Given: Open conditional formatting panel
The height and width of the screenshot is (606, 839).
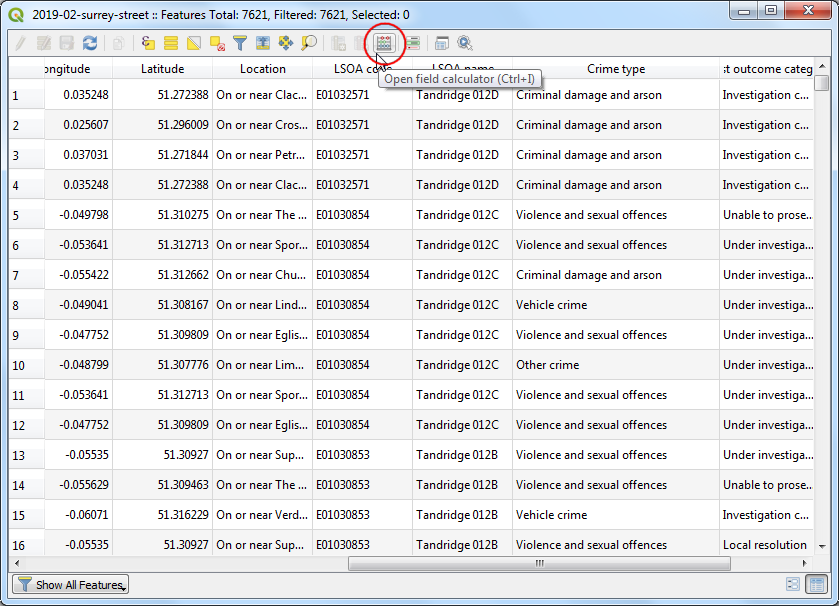Looking at the screenshot, I should click(412, 43).
